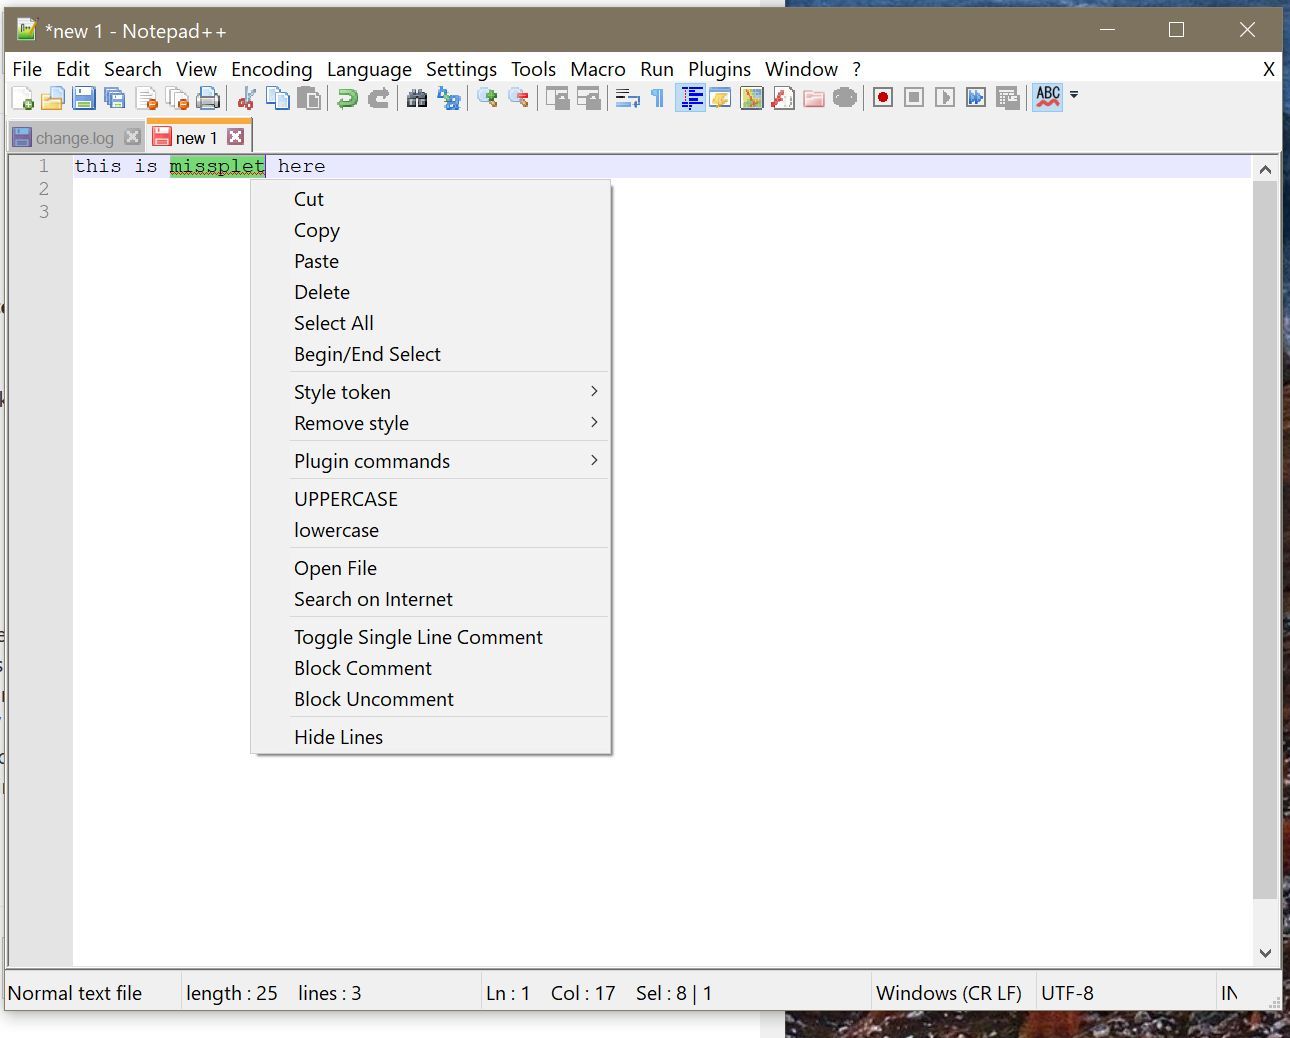Click the macro Playback icon
Image resolution: width=1290 pixels, height=1038 pixels.
944,98
